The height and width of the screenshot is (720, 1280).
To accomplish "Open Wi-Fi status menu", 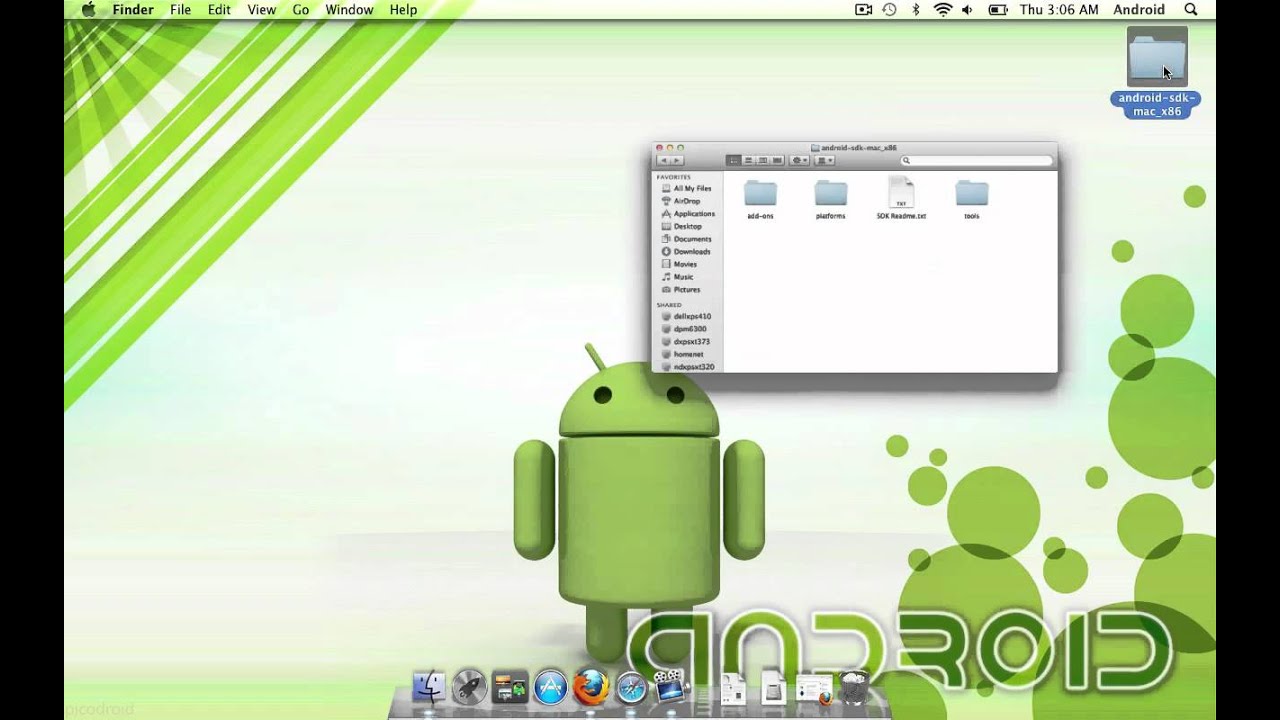I will pyautogui.click(x=942, y=10).
